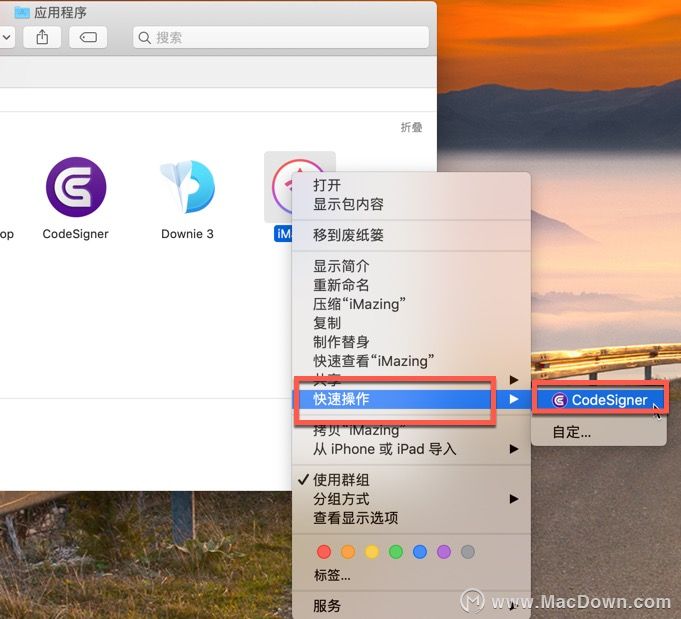This screenshot has height=619, width=681.
Task: Click the 应用程序 folder icon in title bar
Action: [22, 12]
